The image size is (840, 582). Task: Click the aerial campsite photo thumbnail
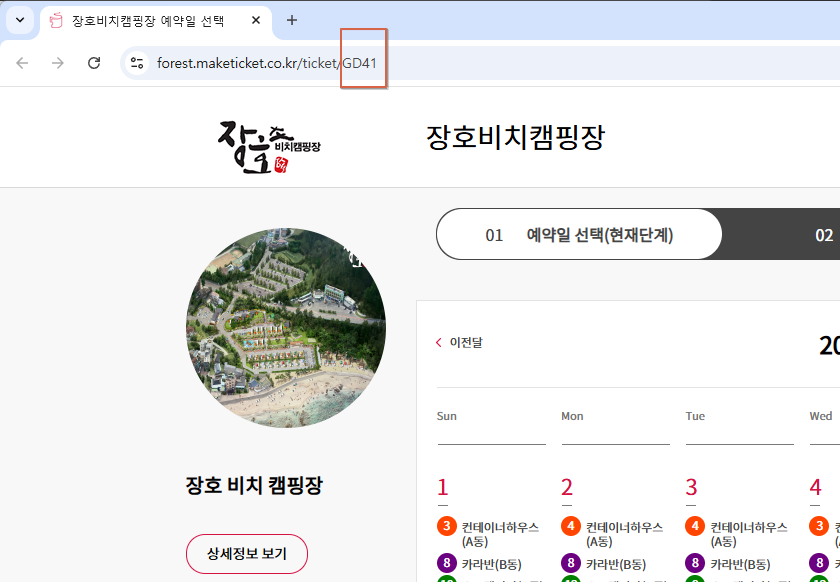tap(286, 328)
